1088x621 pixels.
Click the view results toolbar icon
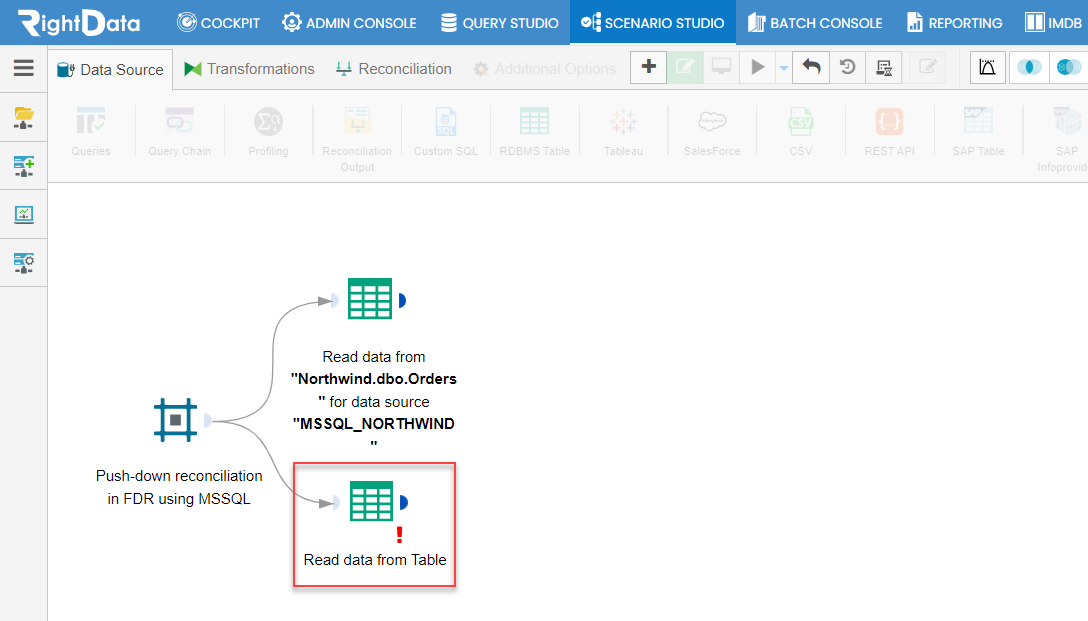pyautogui.click(x=884, y=67)
